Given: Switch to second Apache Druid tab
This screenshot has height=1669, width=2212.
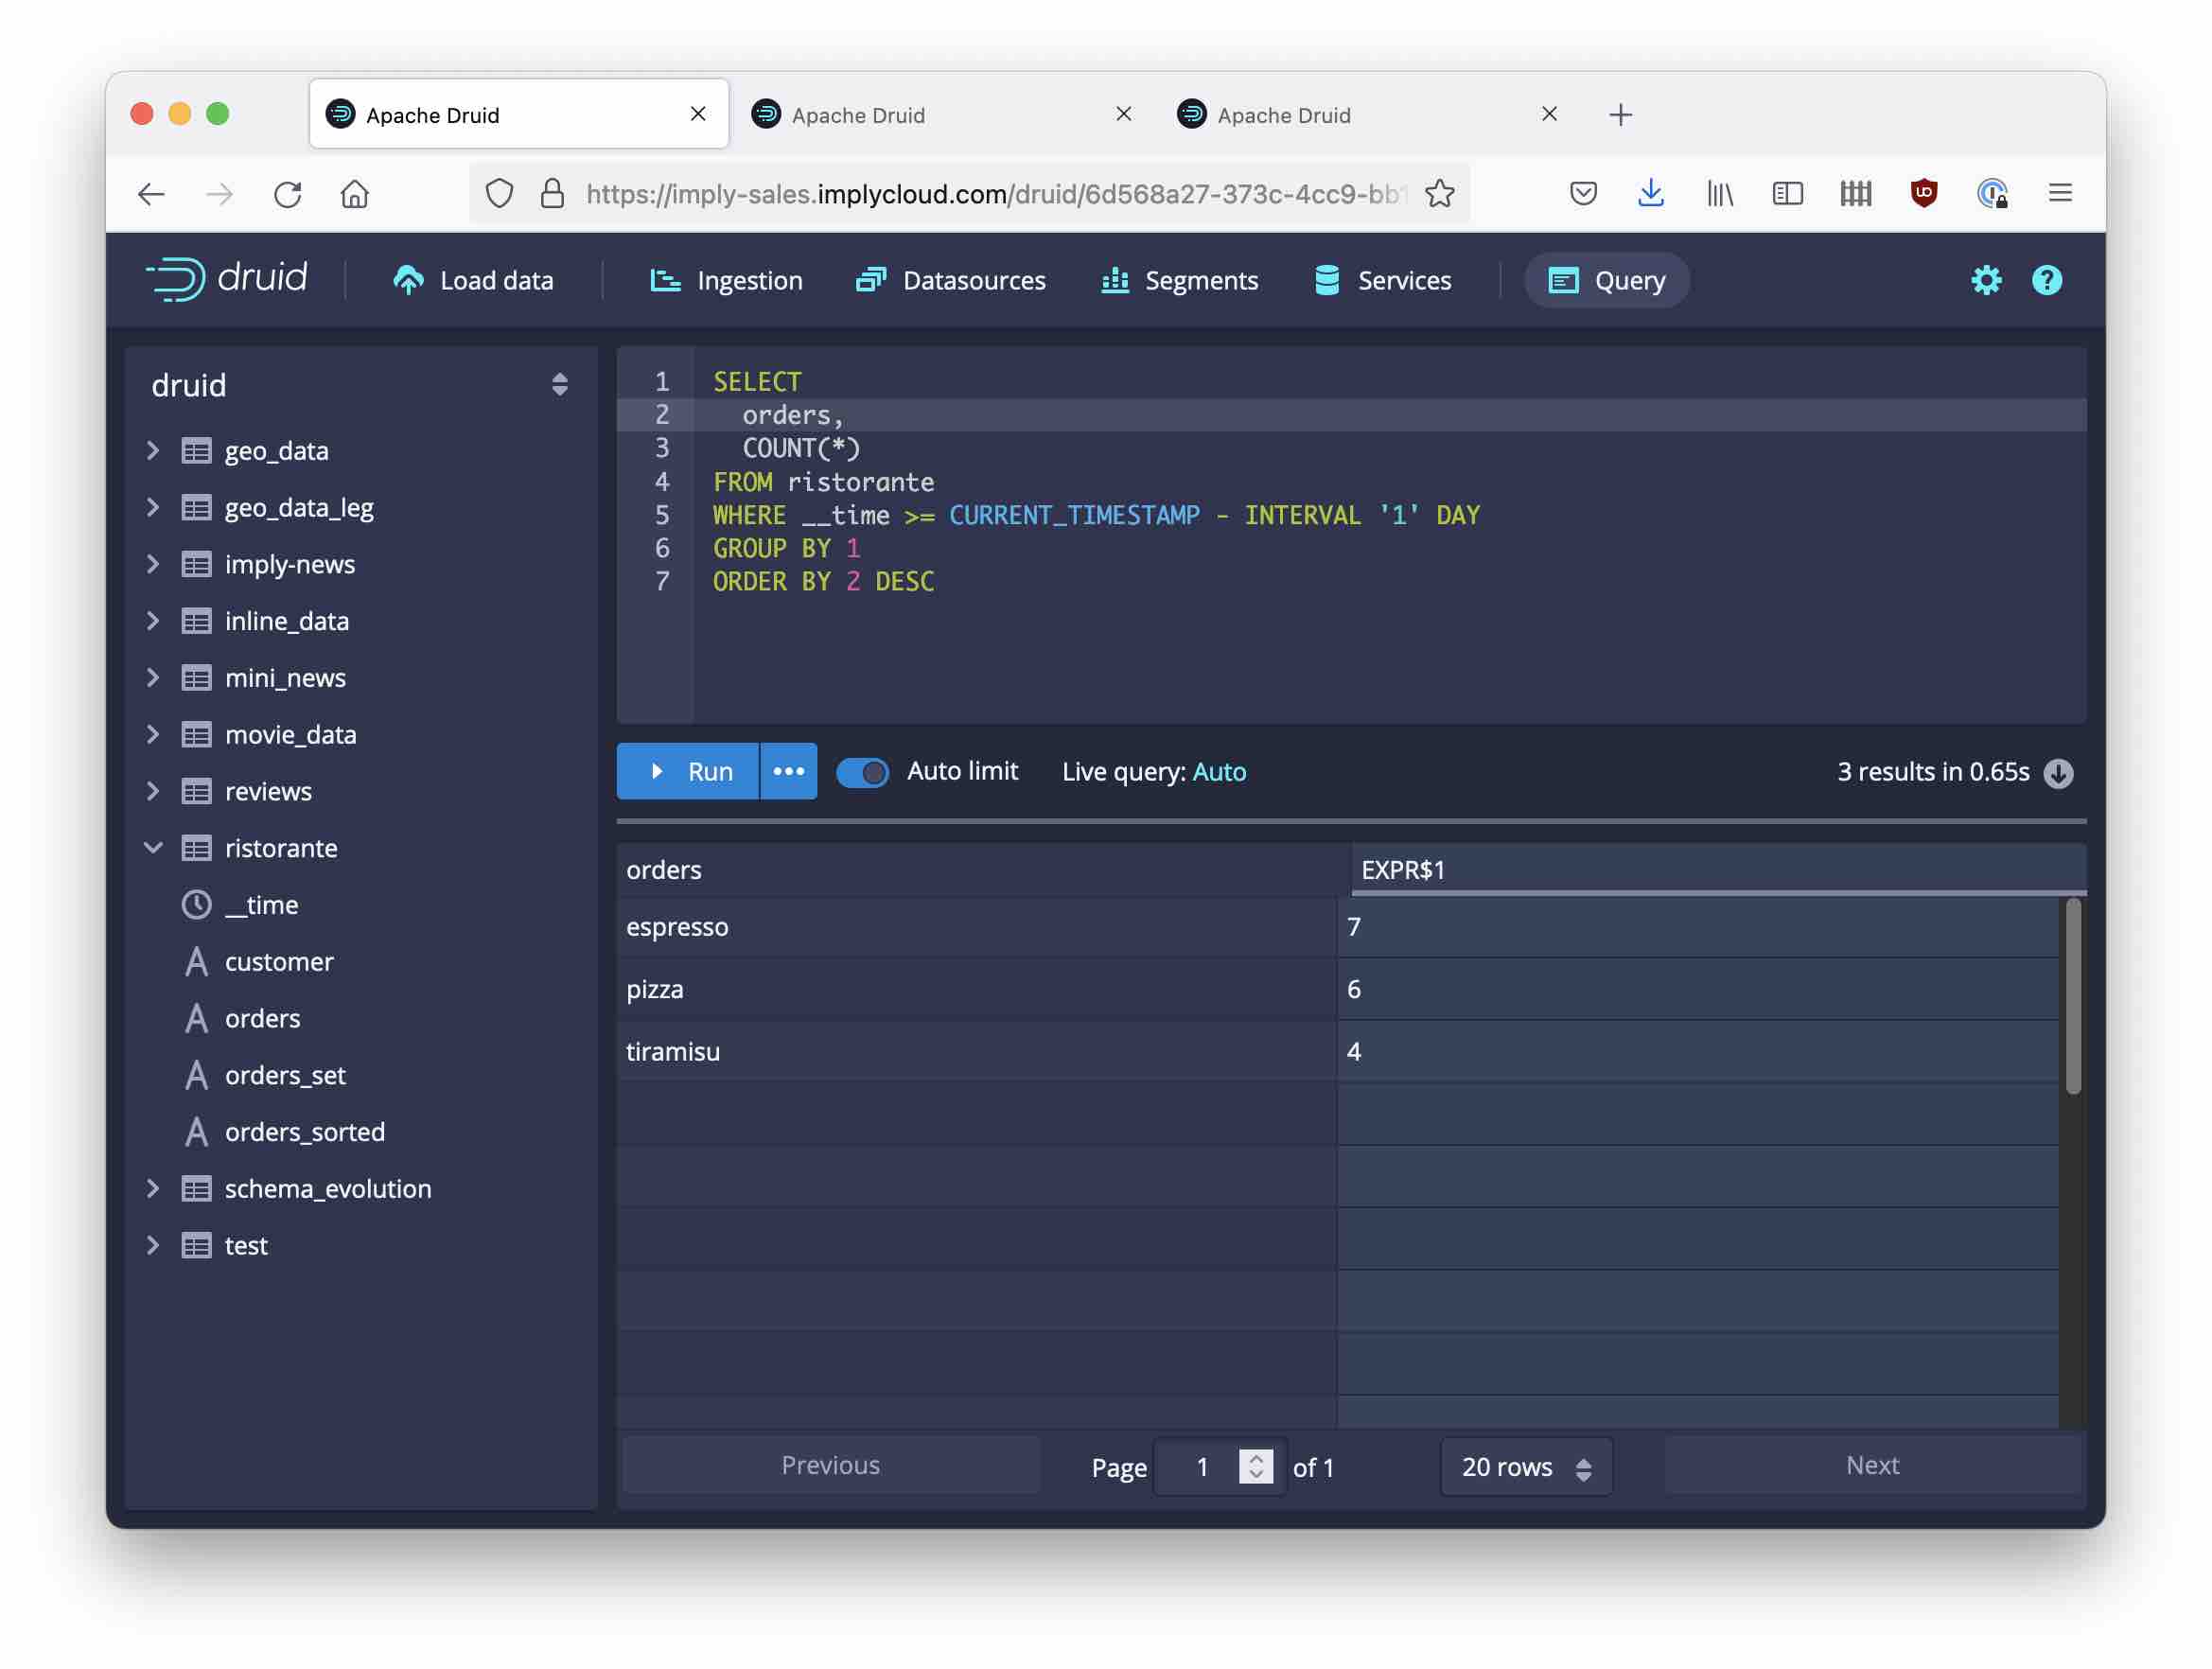Looking at the screenshot, I should [858, 115].
